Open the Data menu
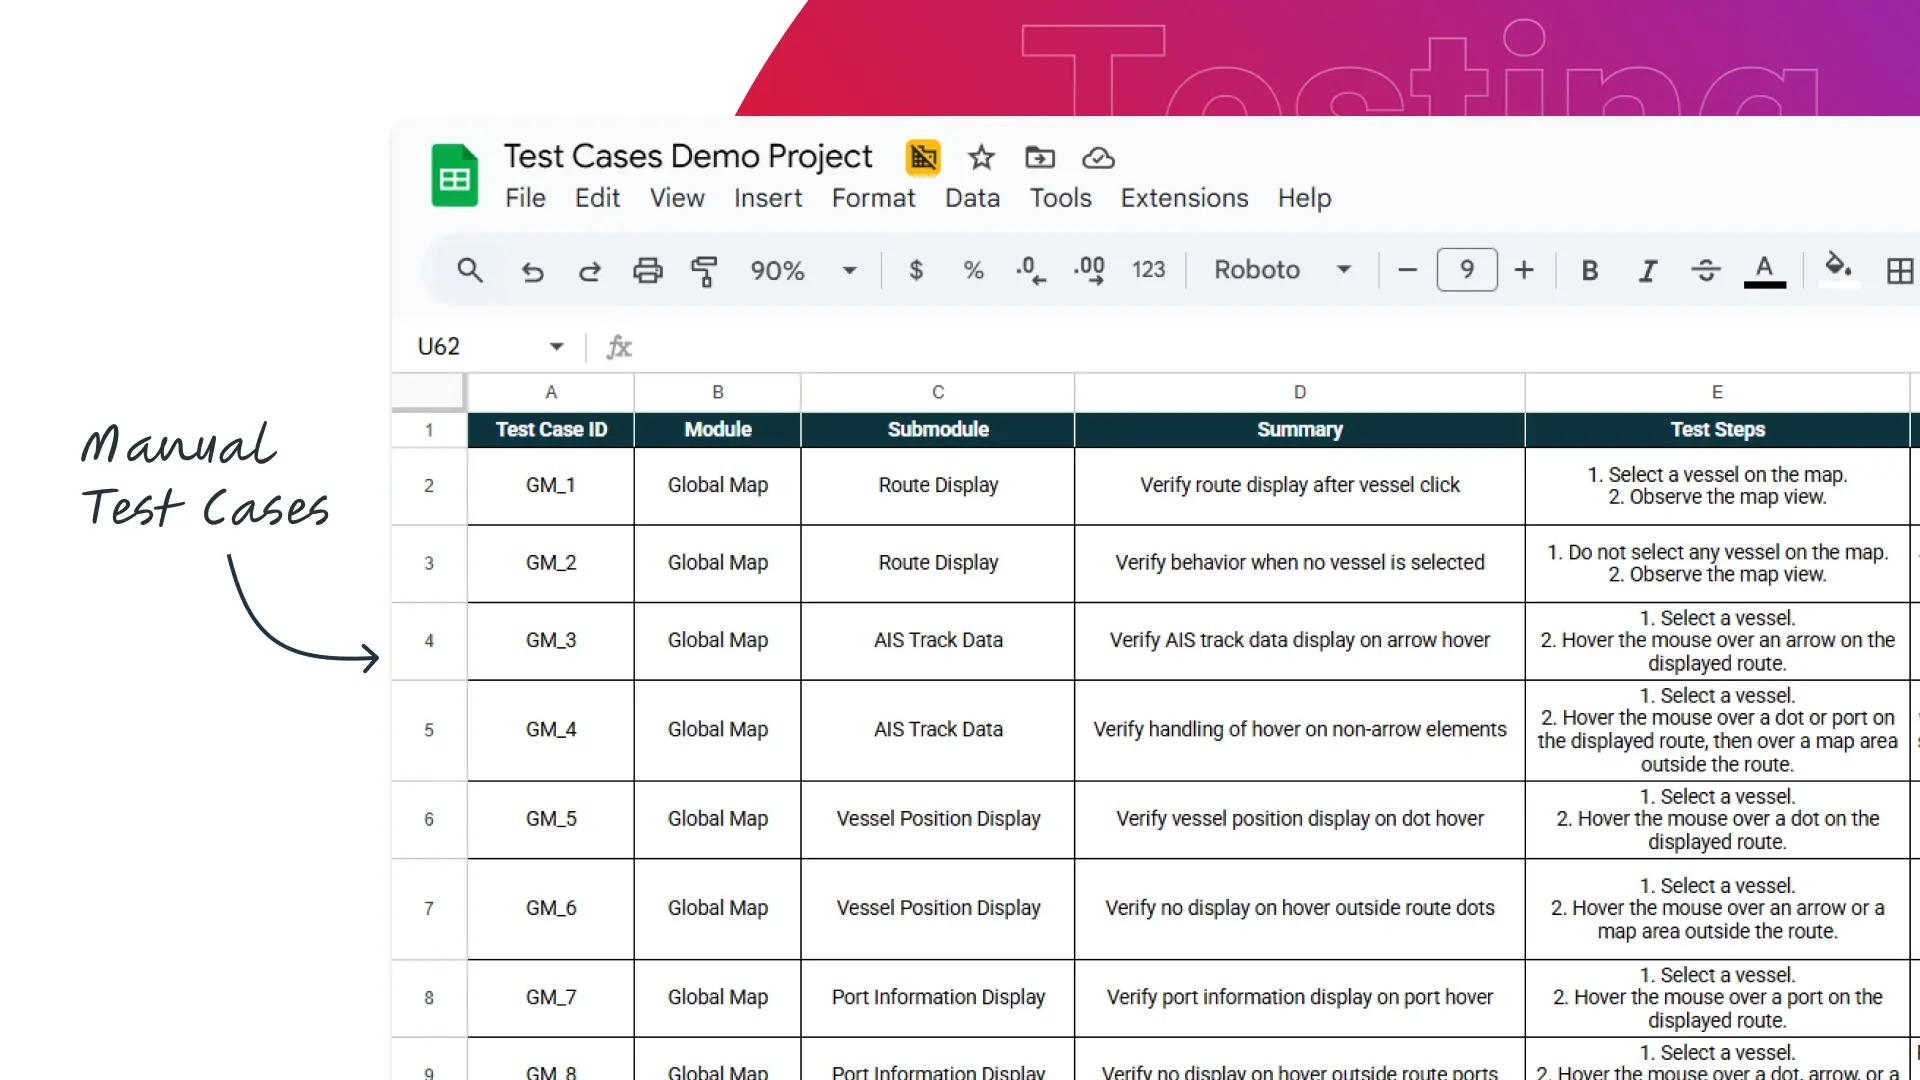Screen dimensions: 1920x1080 972,198
